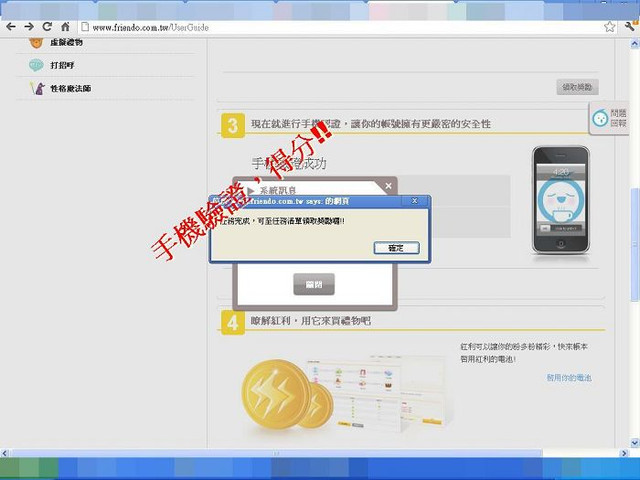Click the horizontal scrollbar left arrow

click(x=4, y=453)
